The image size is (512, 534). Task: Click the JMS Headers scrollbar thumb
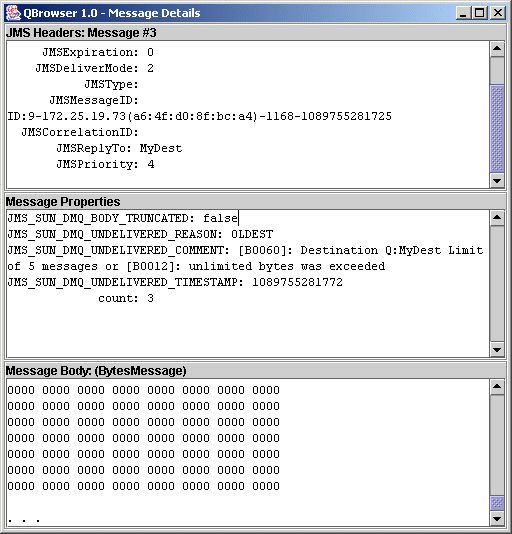tap(497, 128)
